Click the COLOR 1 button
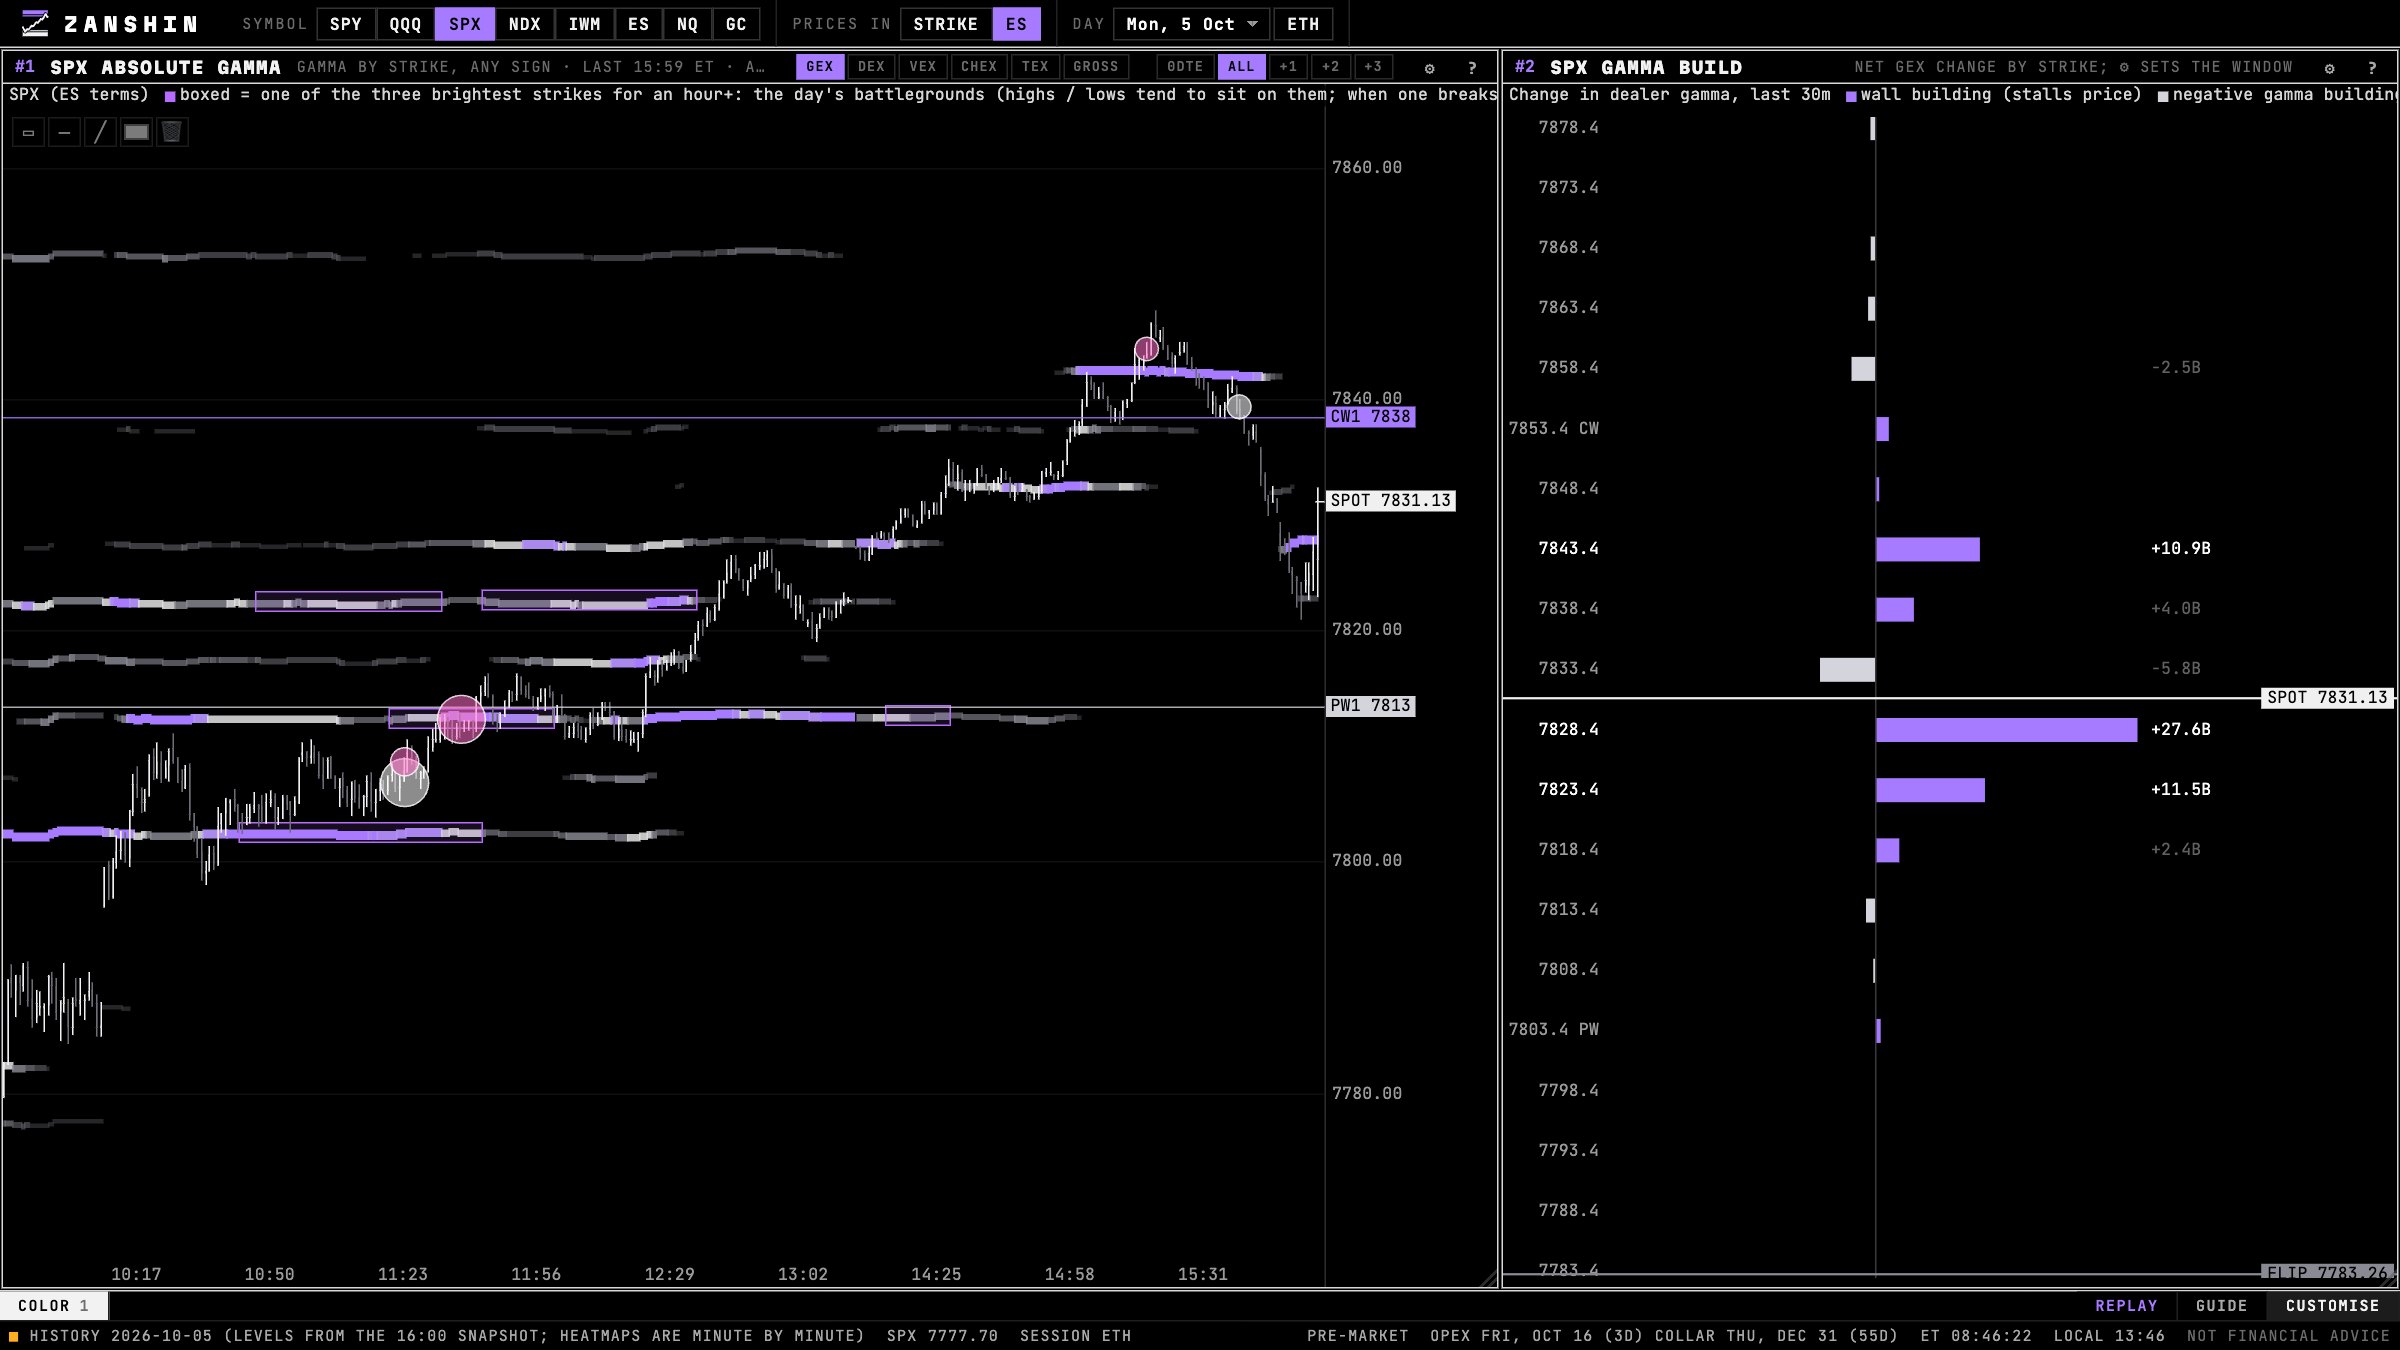This screenshot has height=1350, width=2400. (x=54, y=1306)
